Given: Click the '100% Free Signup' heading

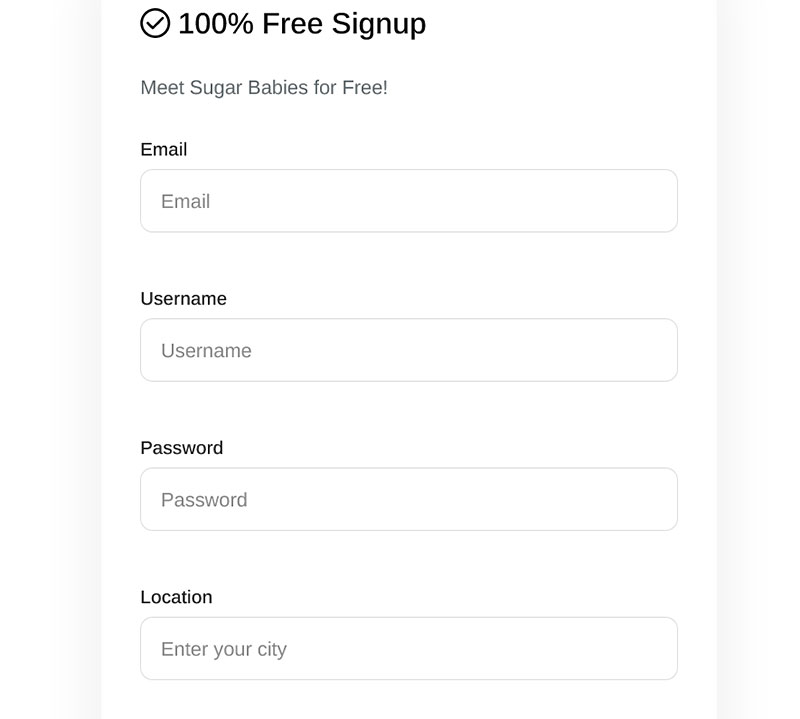Looking at the screenshot, I should pos(300,22).
